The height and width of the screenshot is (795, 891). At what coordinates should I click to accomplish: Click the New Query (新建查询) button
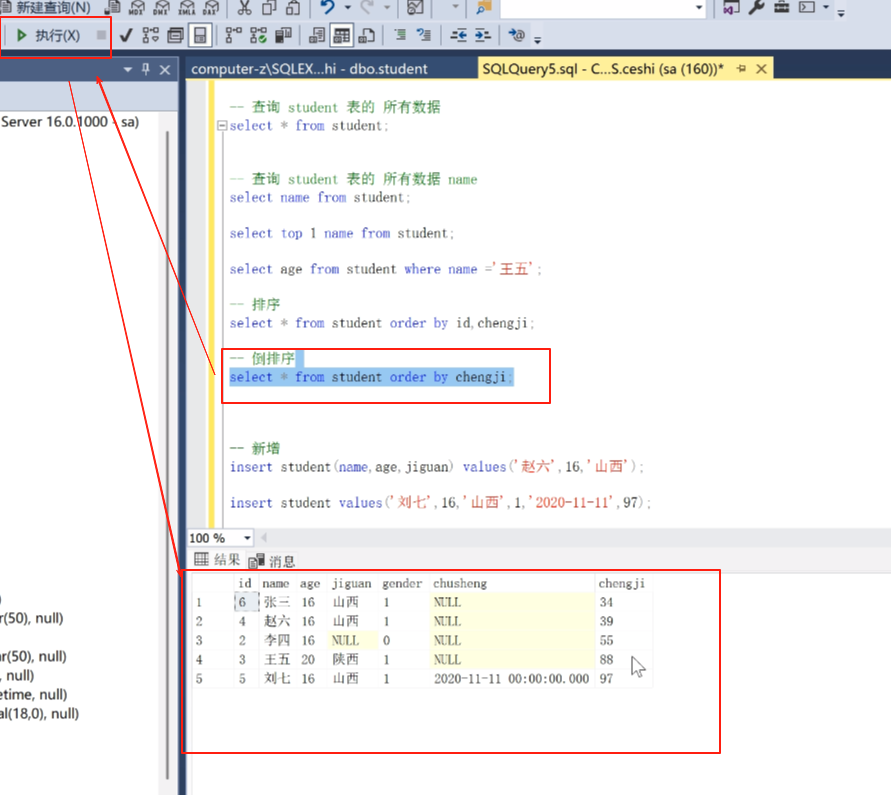[45, 7]
